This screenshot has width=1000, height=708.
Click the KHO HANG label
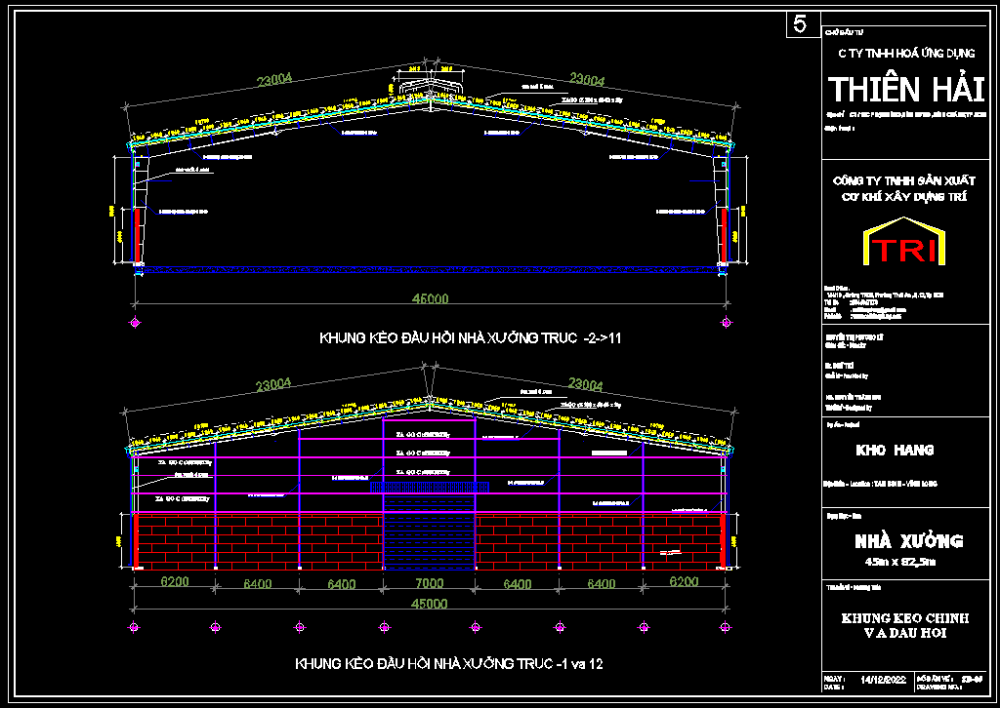tap(894, 450)
